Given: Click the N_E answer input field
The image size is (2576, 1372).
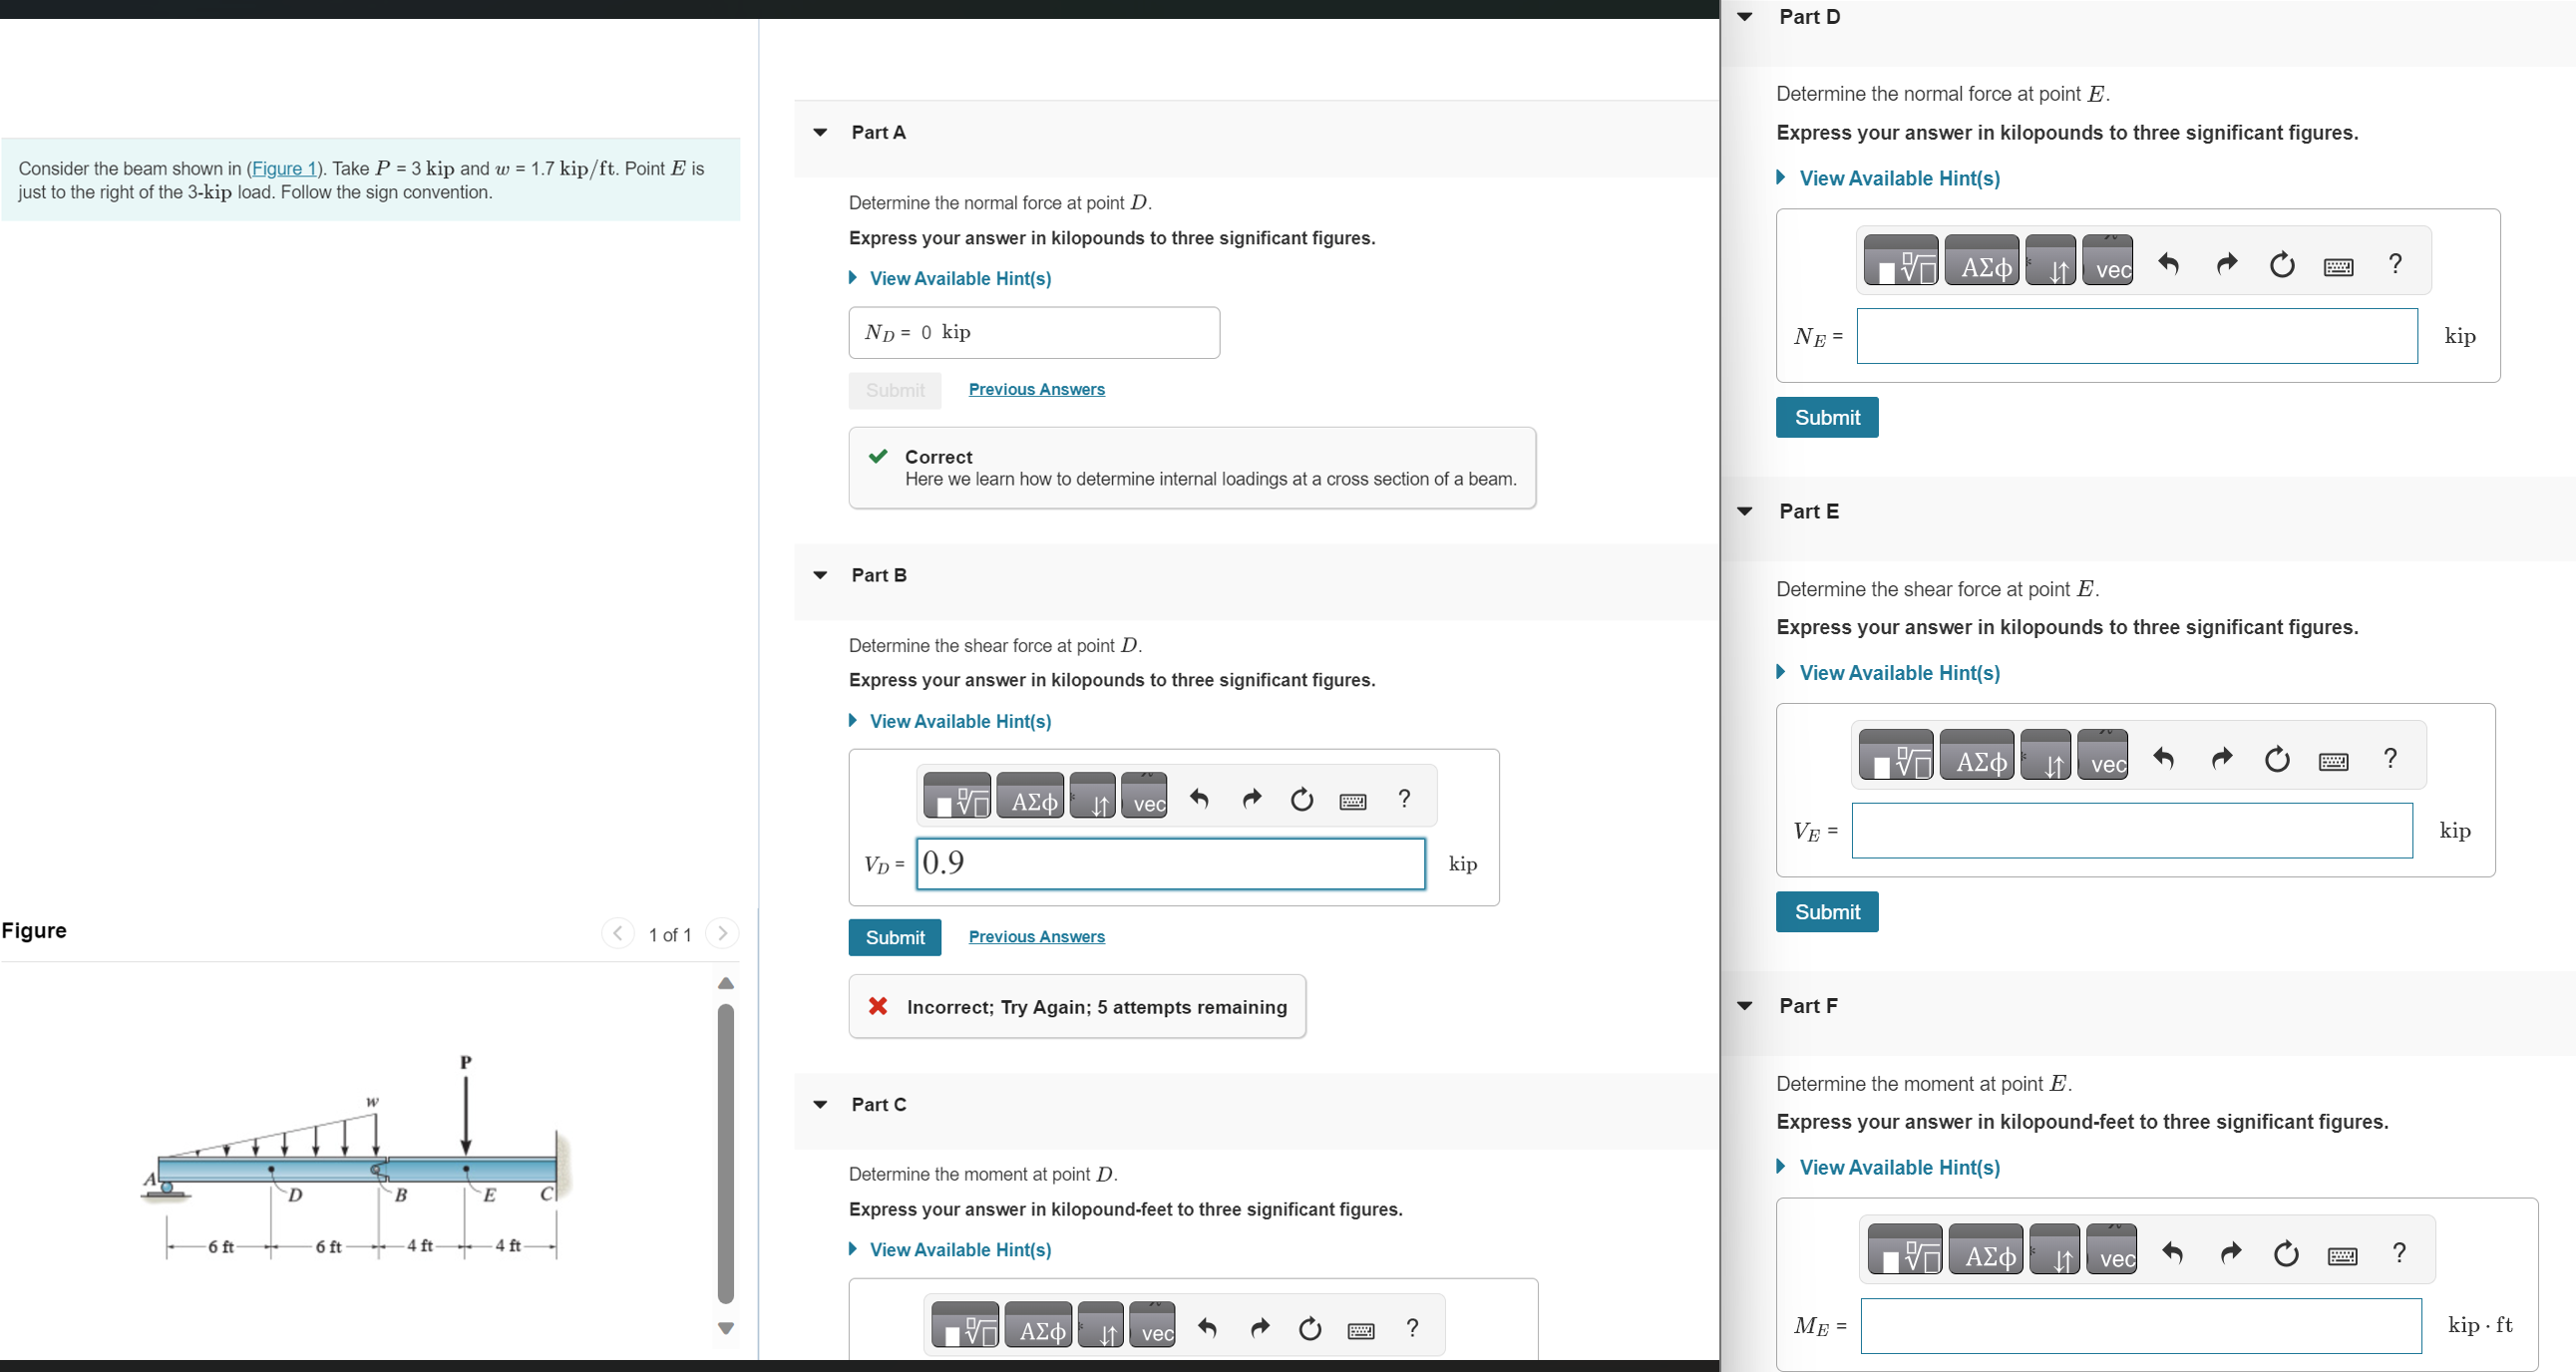Looking at the screenshot, I should coord(2136,336).
